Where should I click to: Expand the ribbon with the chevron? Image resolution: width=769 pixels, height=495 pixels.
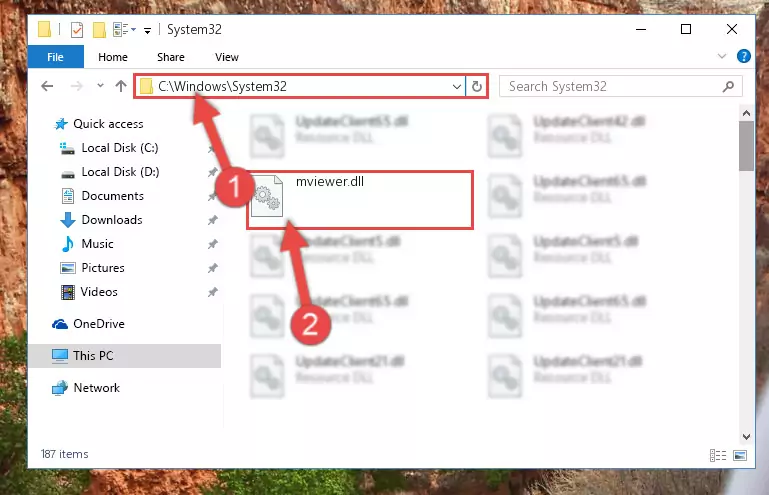pos(721,56)
